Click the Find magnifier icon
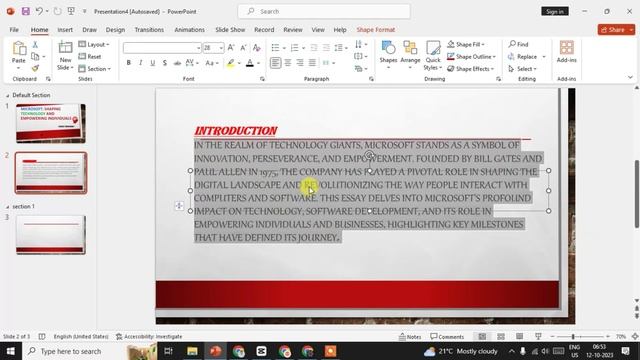 512,44
